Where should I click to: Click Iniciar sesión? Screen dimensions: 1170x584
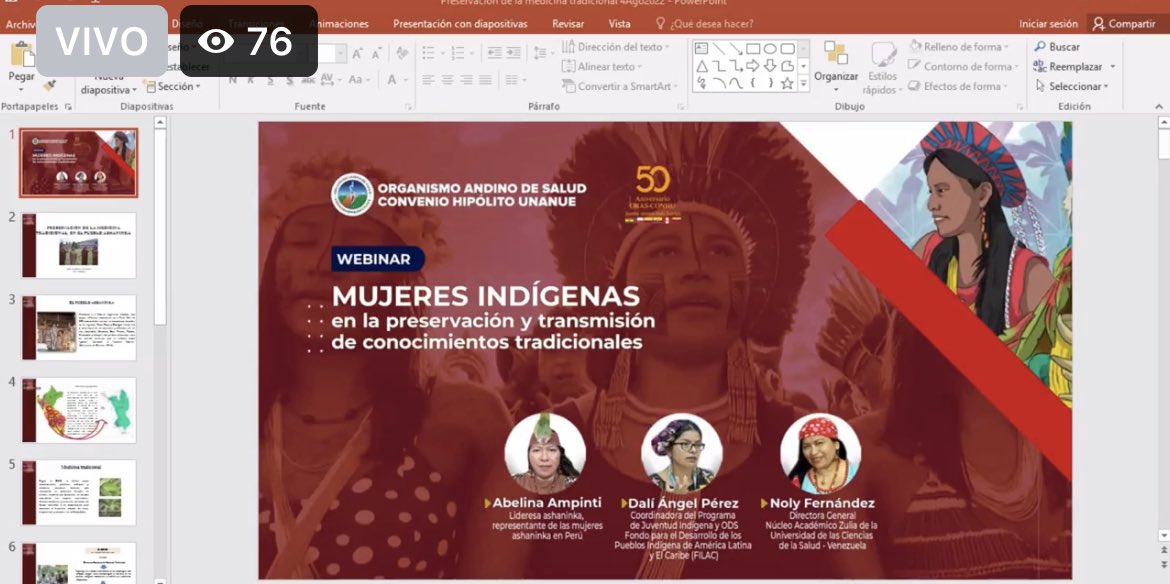[x=1048, y=24]
